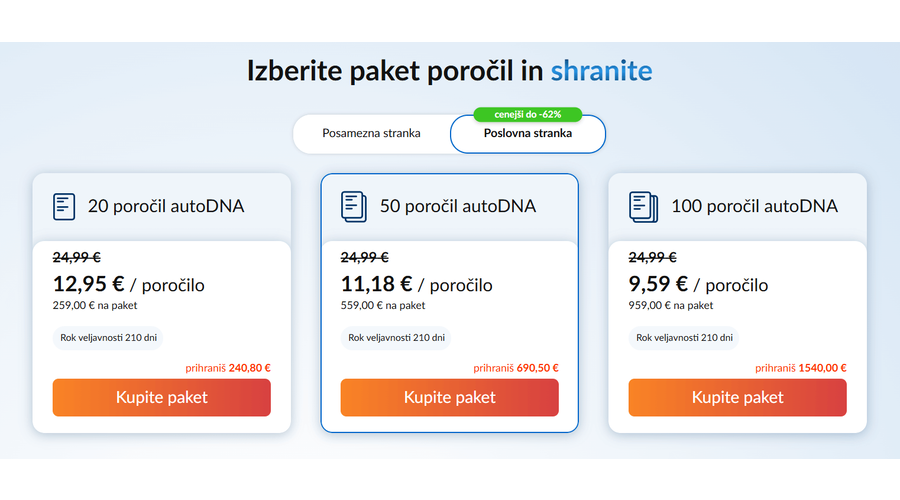
Task: Click the double document icon for 50 reports
Action: [x=354, y=206]
